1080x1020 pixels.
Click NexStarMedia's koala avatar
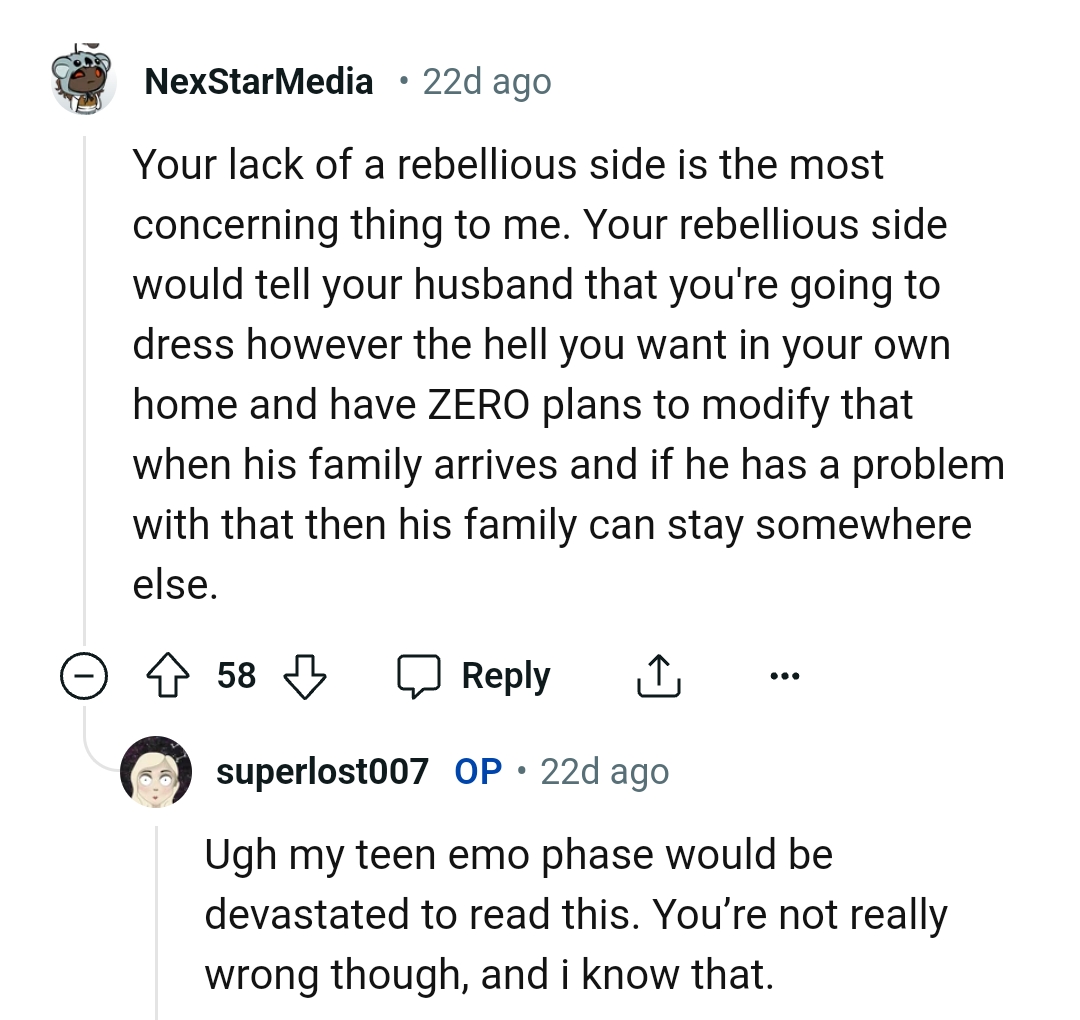pyautogui.click(x=85, y=80)
